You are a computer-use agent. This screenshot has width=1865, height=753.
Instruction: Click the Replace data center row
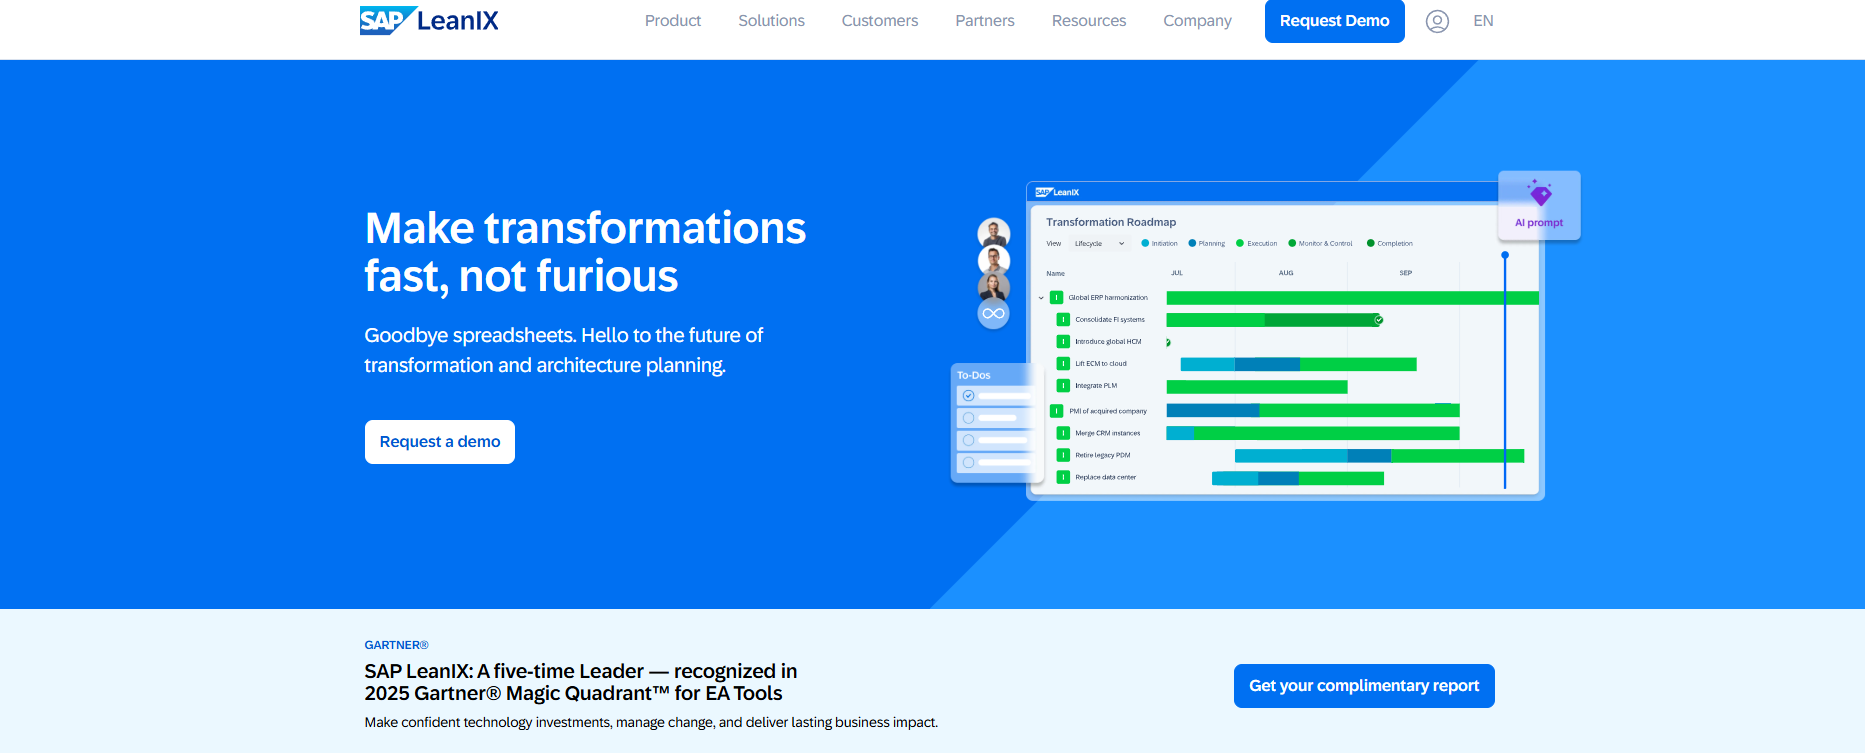(x=1106, y=477)
